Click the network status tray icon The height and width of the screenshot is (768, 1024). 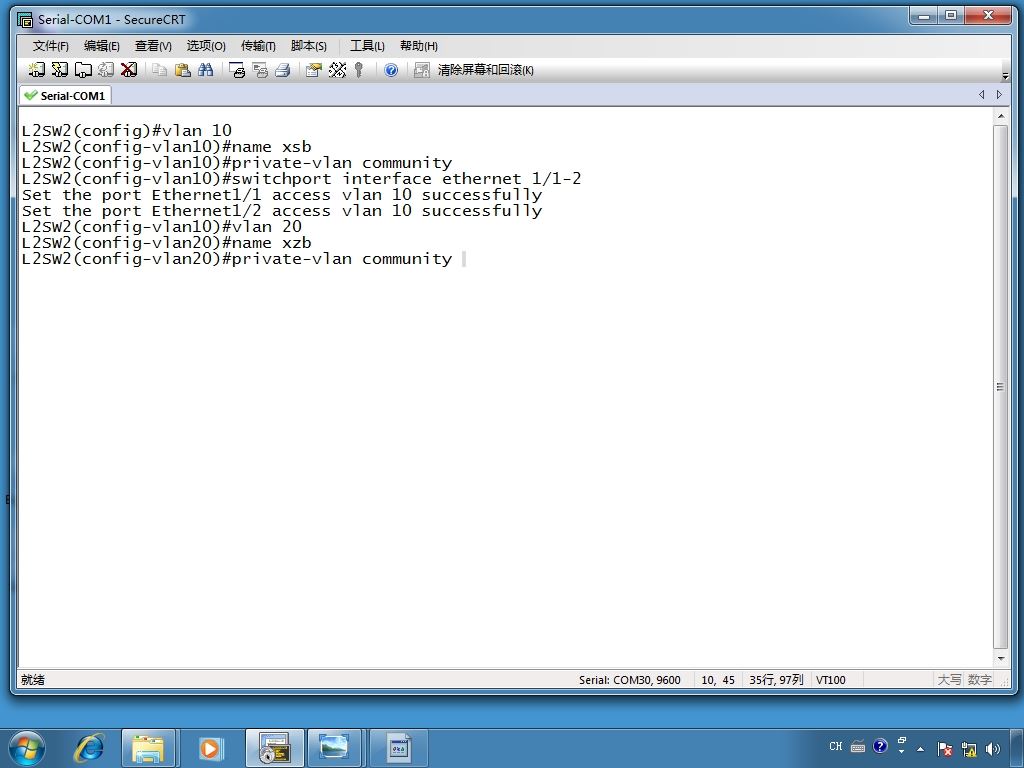pos(969,749)
